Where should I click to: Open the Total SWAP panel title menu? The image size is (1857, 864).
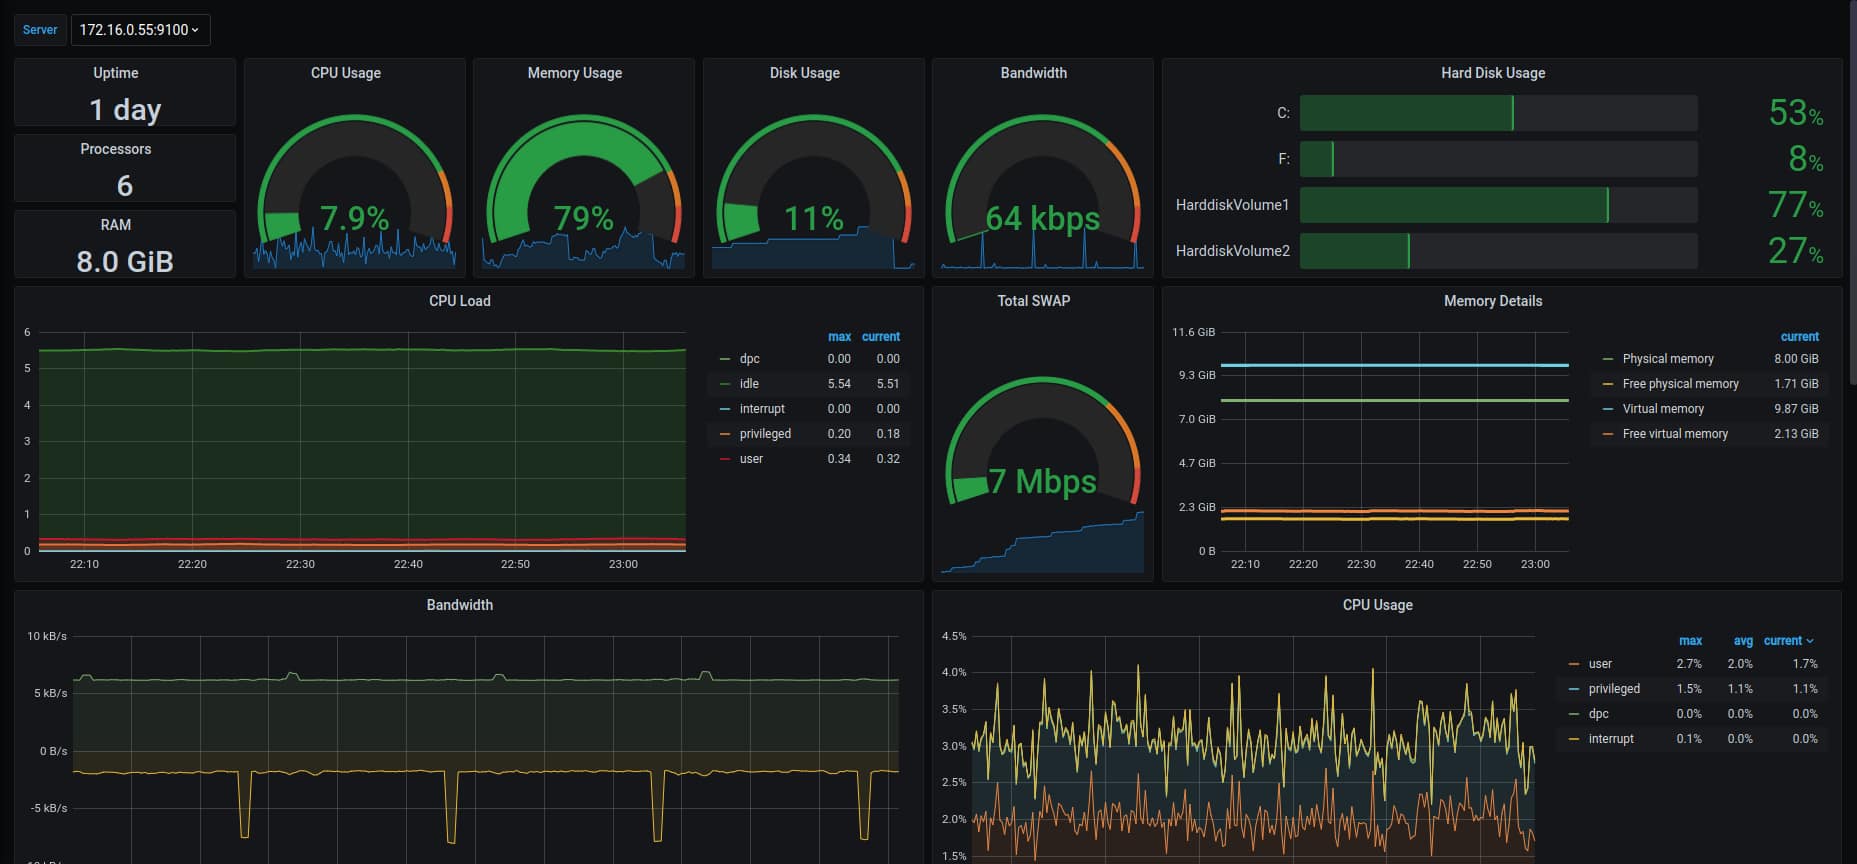click(x=1033, y=301)
